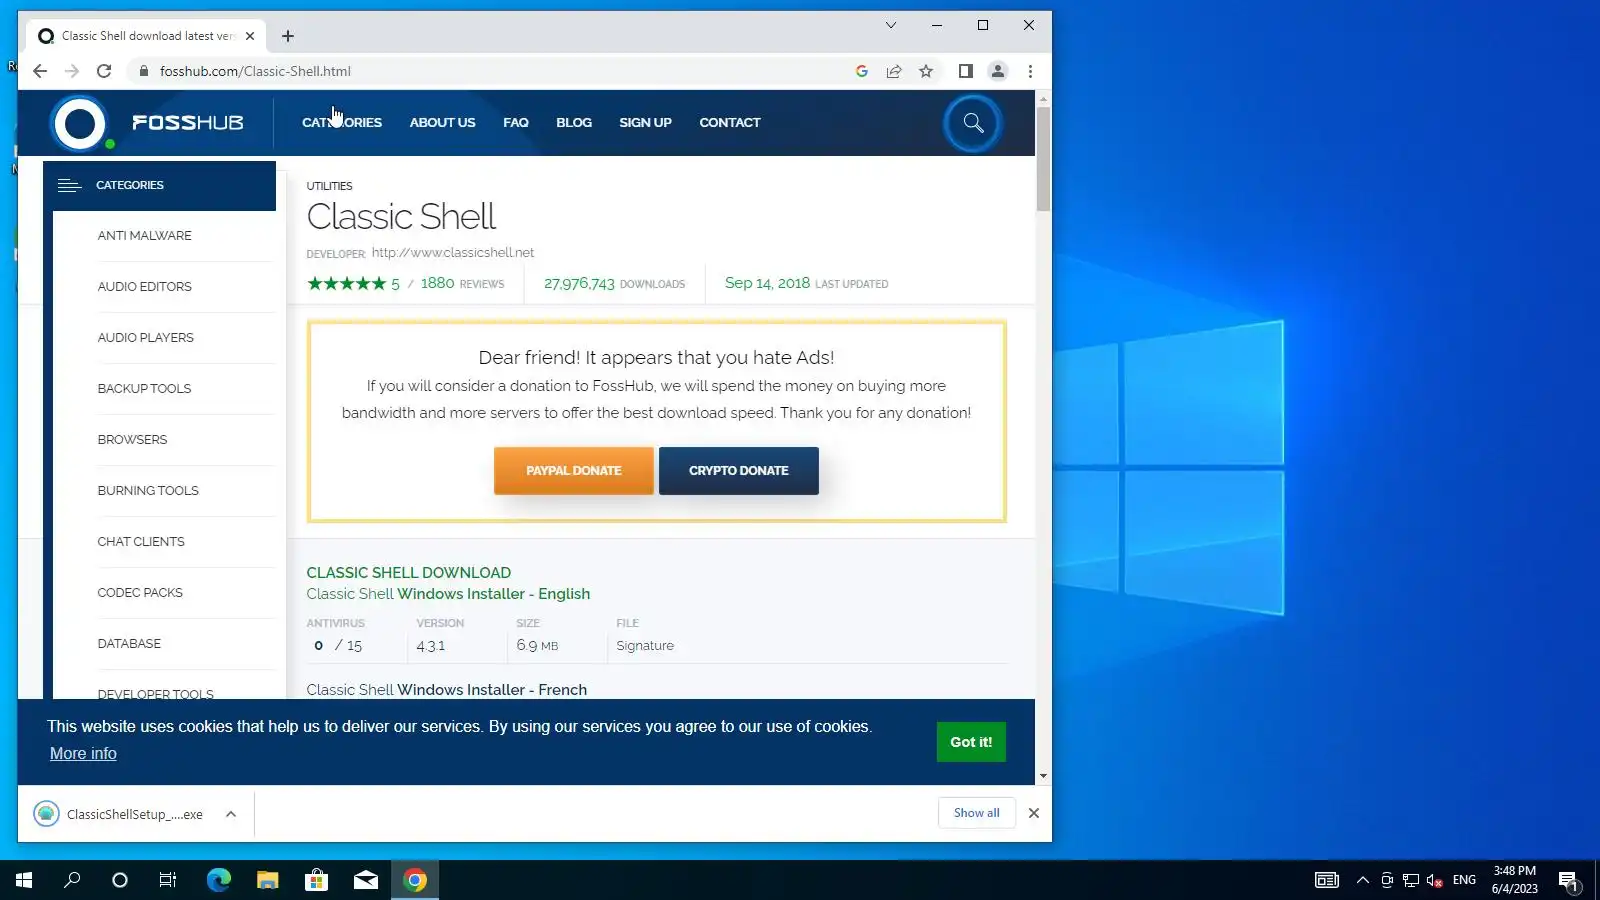Screen dimensions: 1600x900
Task: Click the muted volume tray icon
Action: pos(1434,880)
